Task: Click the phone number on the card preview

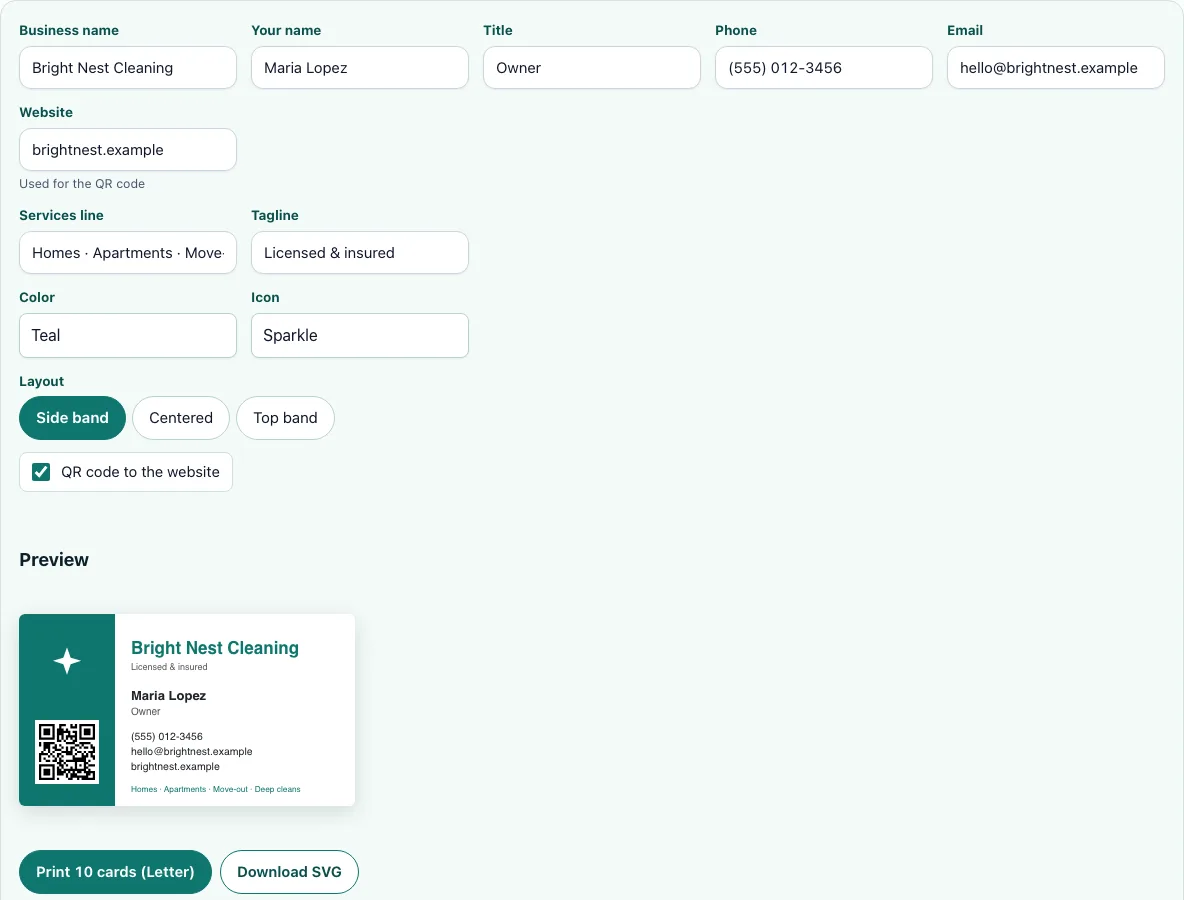Action: (x=167, y=736)
